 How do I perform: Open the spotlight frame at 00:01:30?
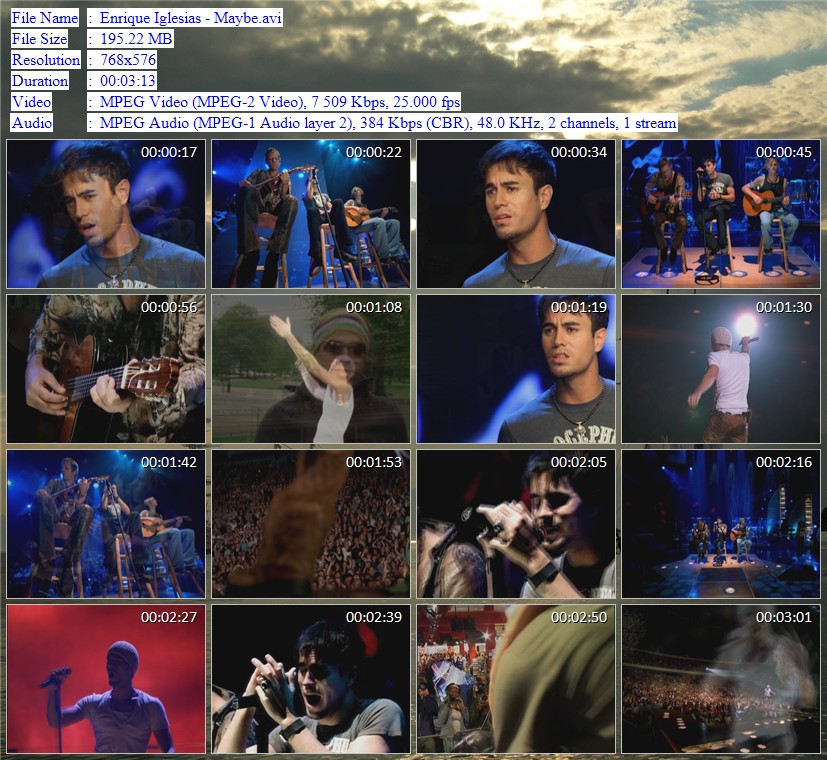pyautogui.click(x=721, y=369)
